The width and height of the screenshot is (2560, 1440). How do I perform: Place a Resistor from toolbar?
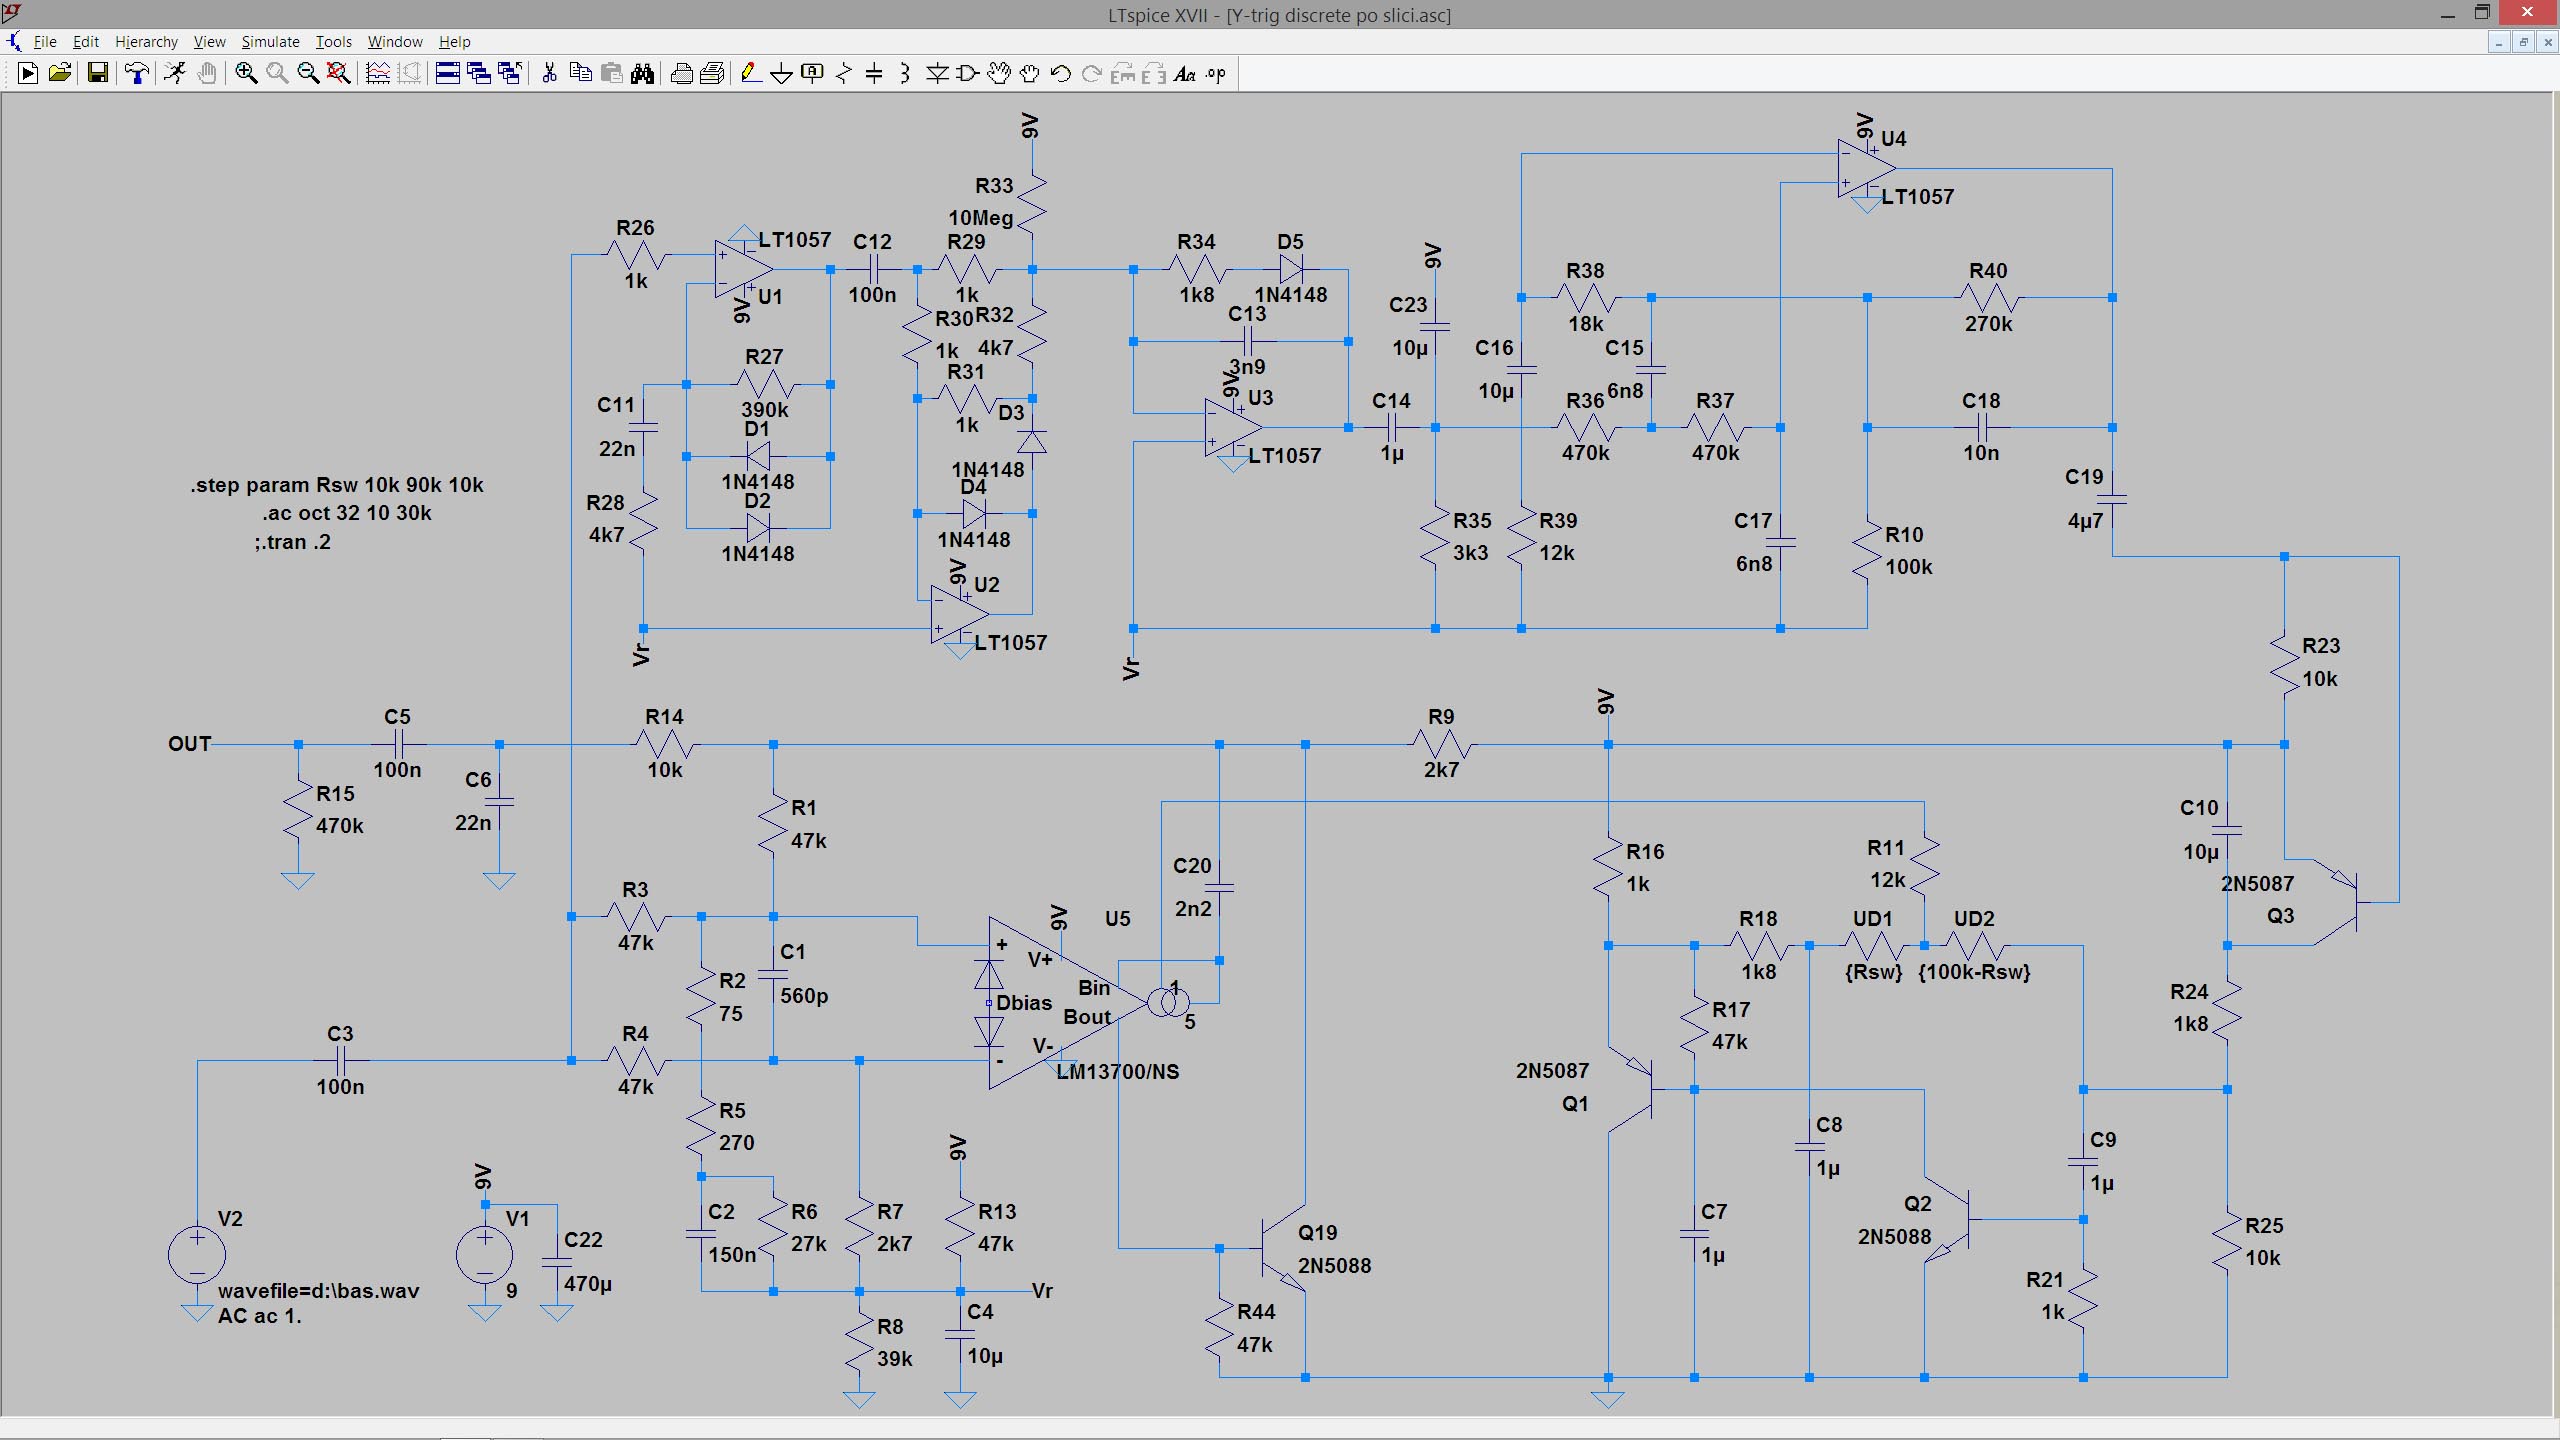click(x=844, y=73)
